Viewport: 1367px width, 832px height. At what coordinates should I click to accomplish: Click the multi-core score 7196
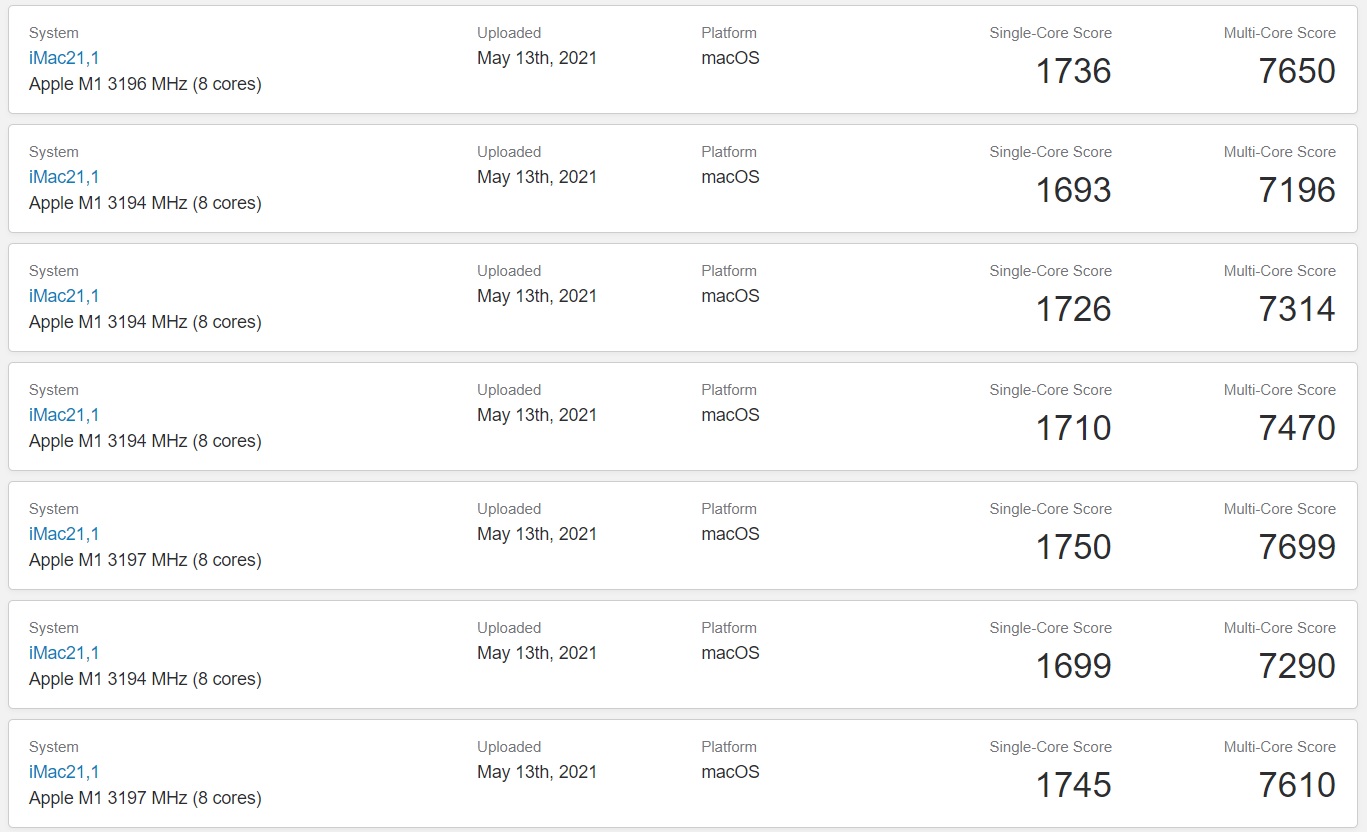[1297, 190]
